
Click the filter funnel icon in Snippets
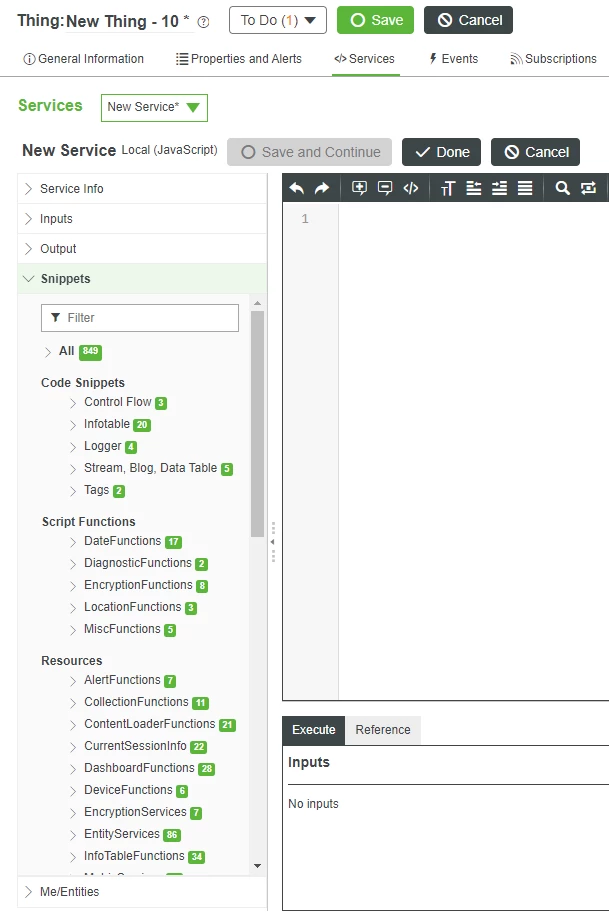coord(56,318)
